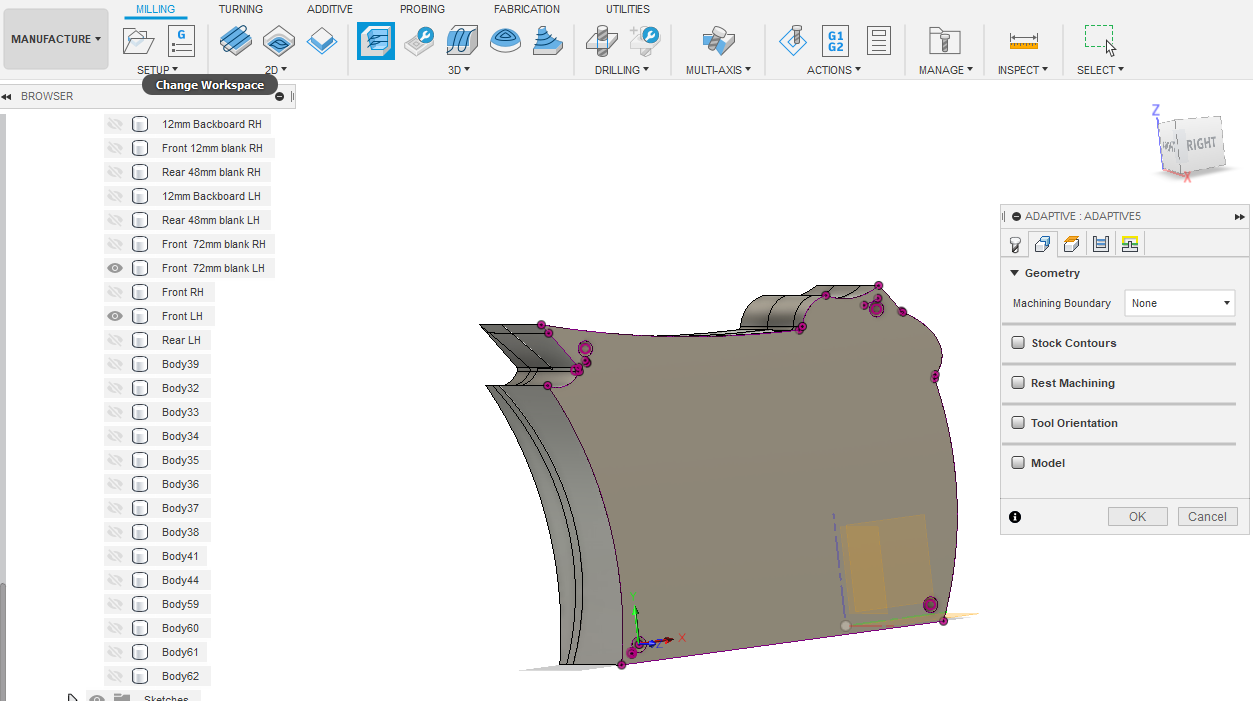The image size is (1253, 701).
Task: Select Body62 in the browser
Action: 180,676
